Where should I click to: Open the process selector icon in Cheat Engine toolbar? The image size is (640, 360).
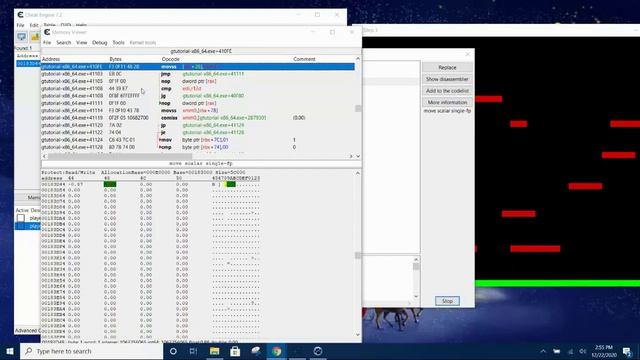pos(22,37)
